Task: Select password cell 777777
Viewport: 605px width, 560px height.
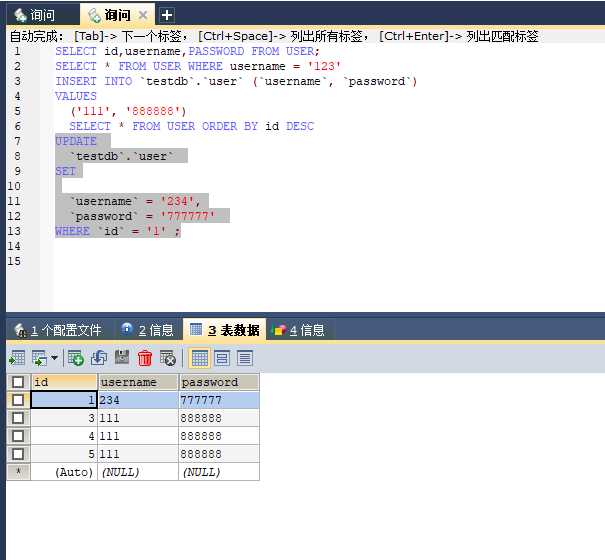Action: click(219, 400)
